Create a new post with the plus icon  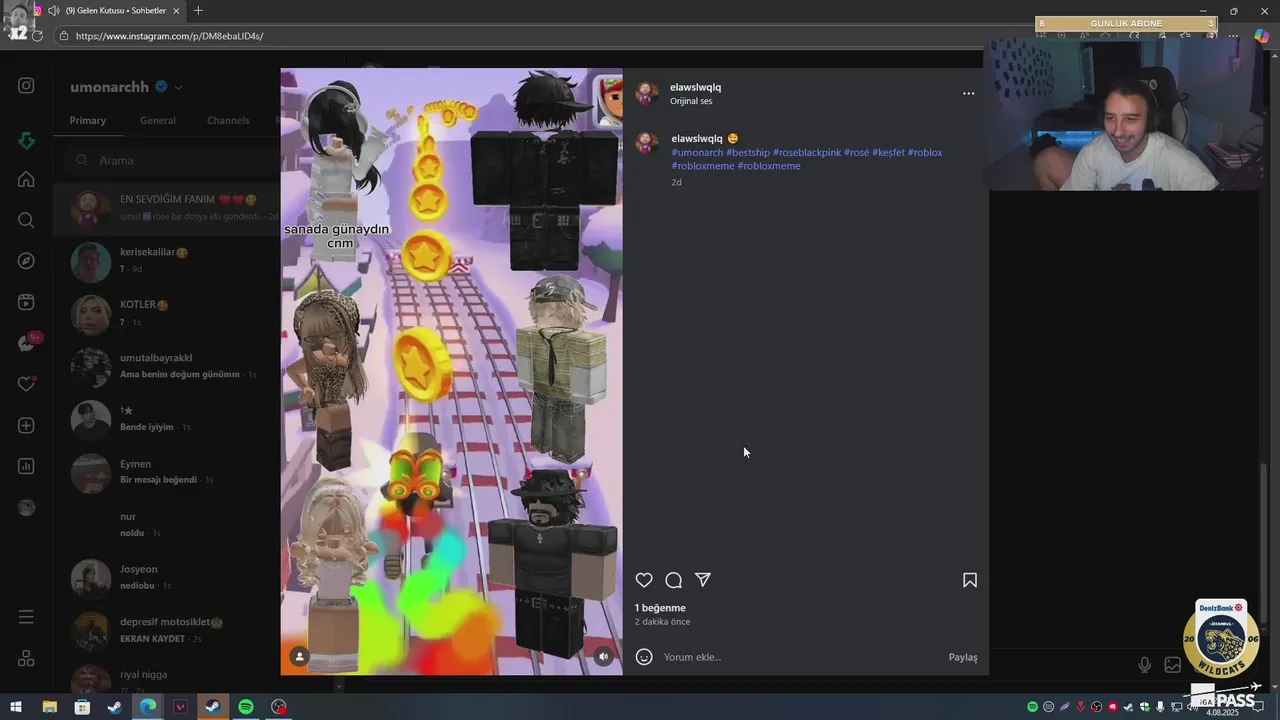click(x=26, y=425)
